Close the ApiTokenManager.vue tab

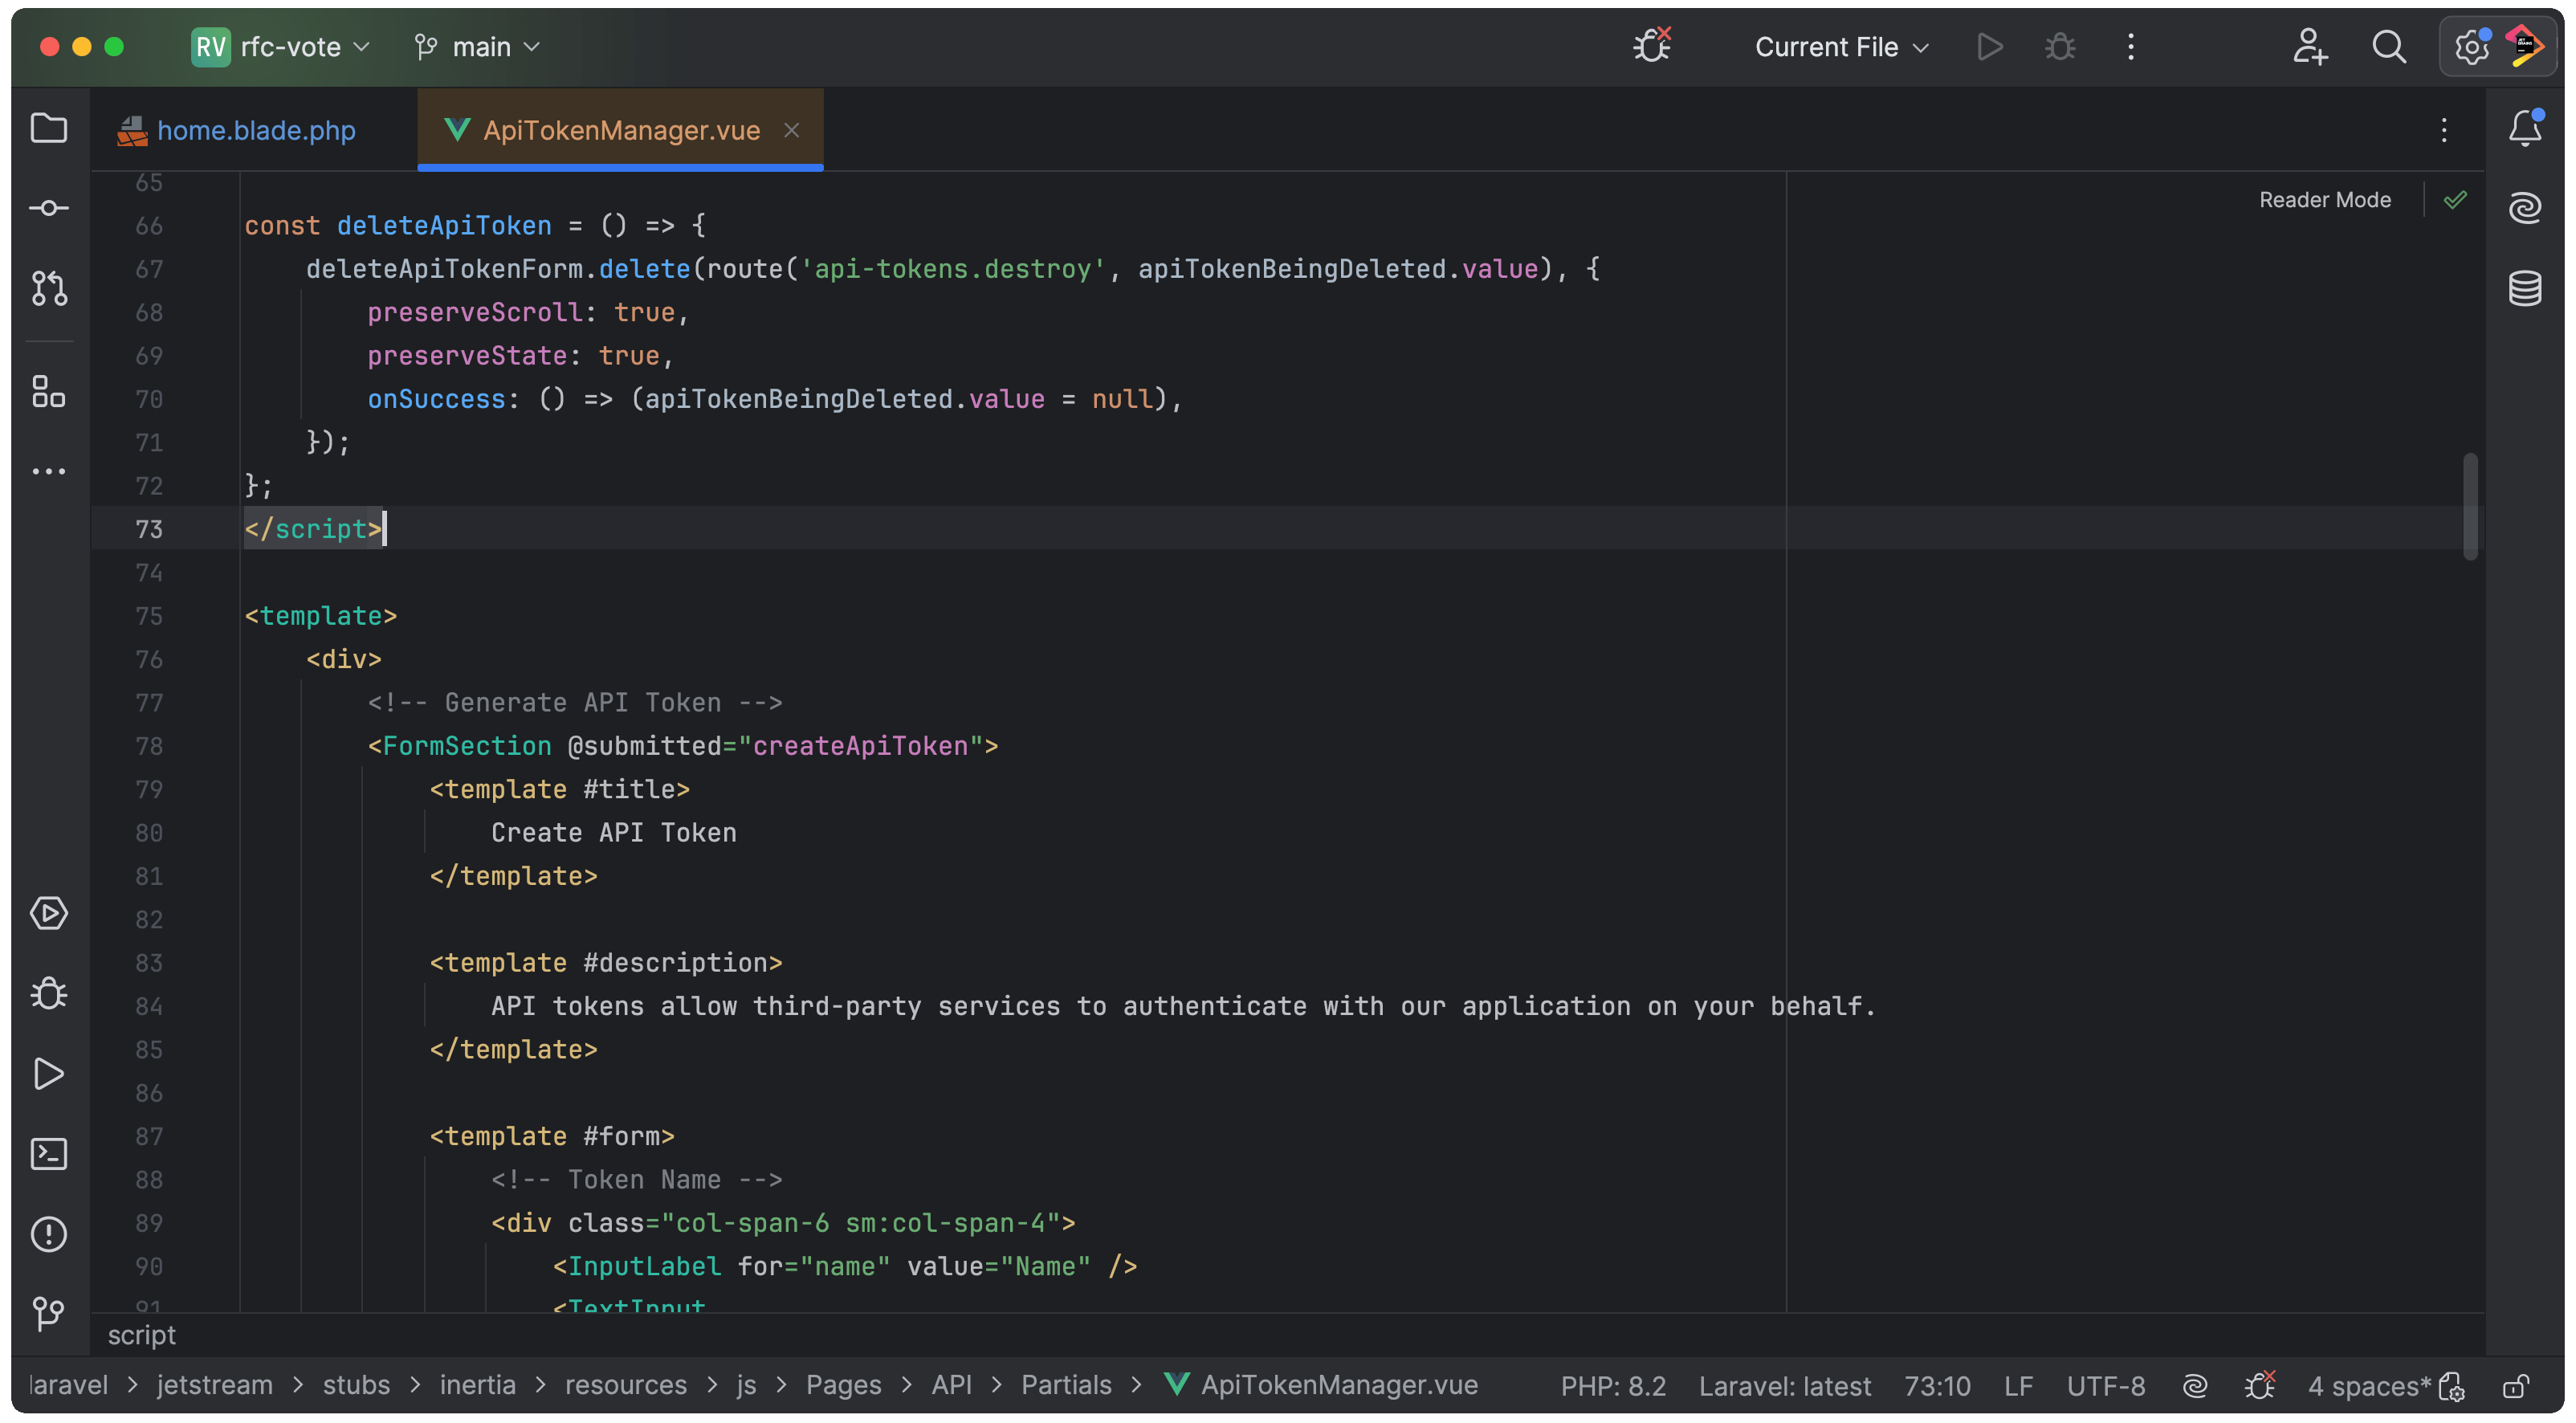click(791, 130)
